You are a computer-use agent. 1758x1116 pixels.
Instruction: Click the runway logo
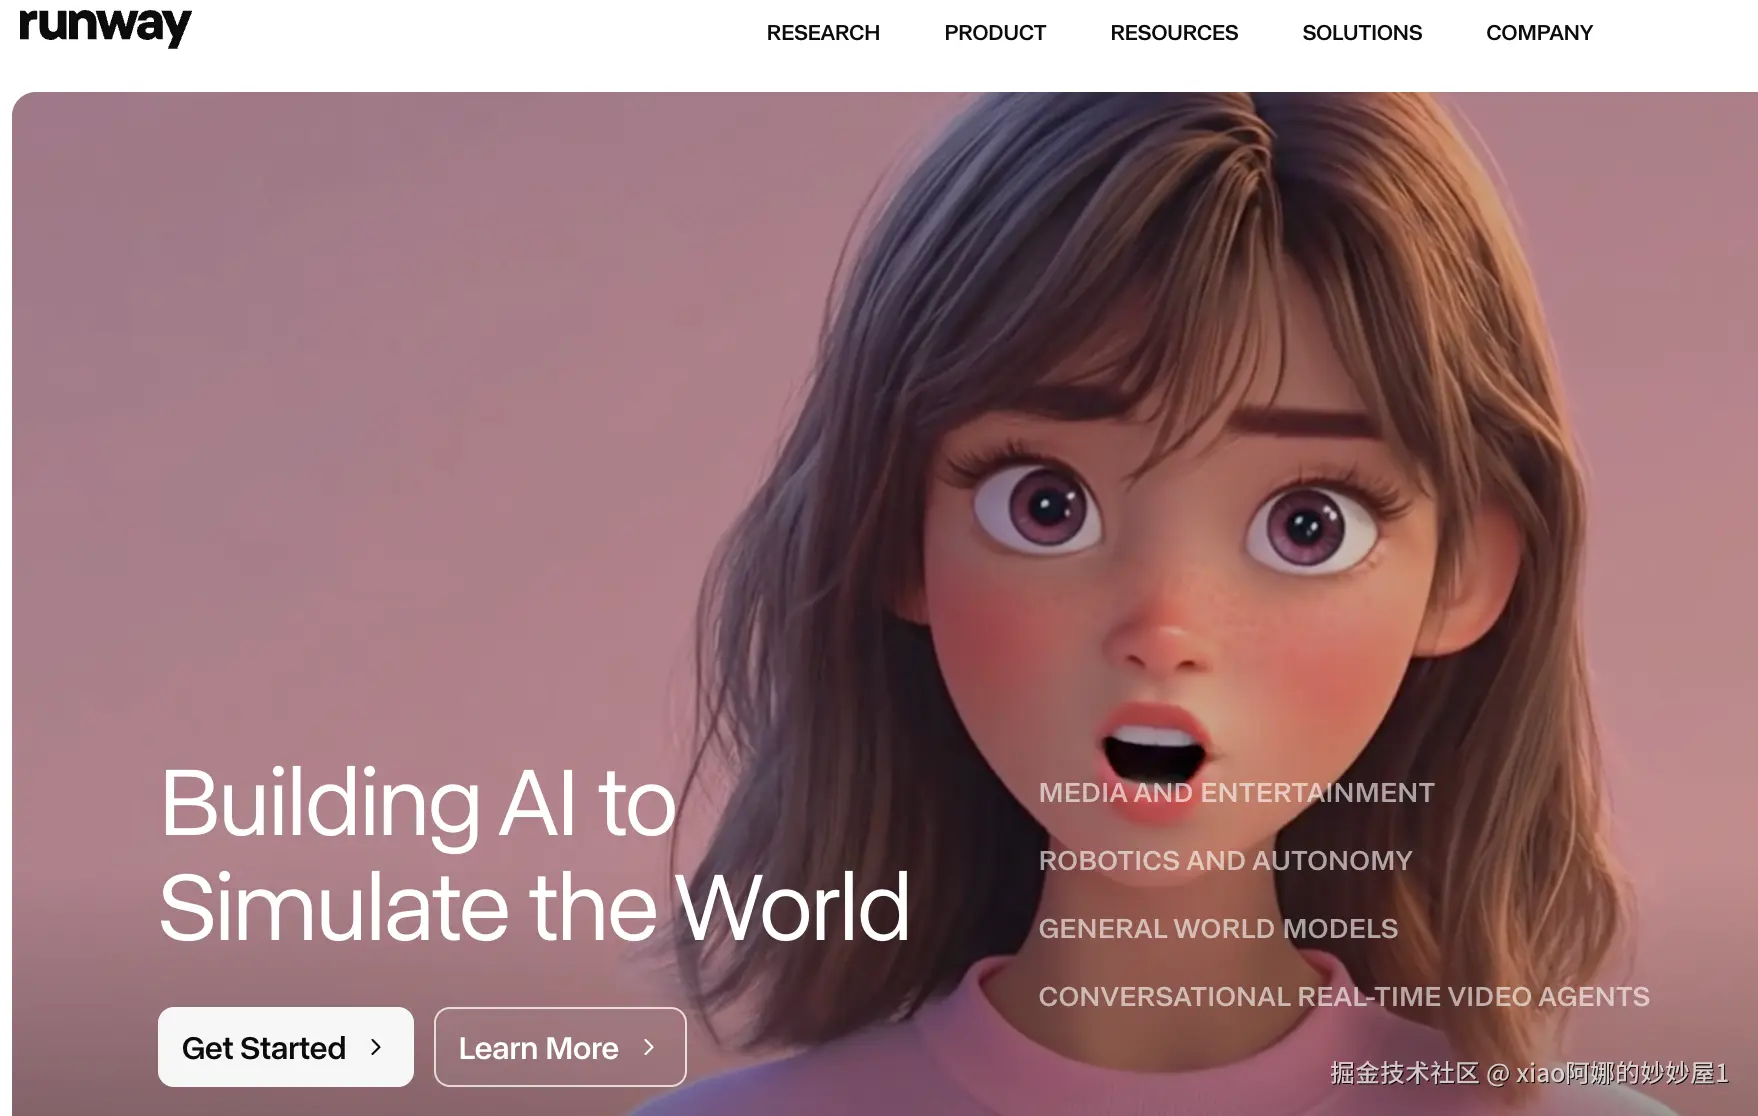tap(105, 25)
